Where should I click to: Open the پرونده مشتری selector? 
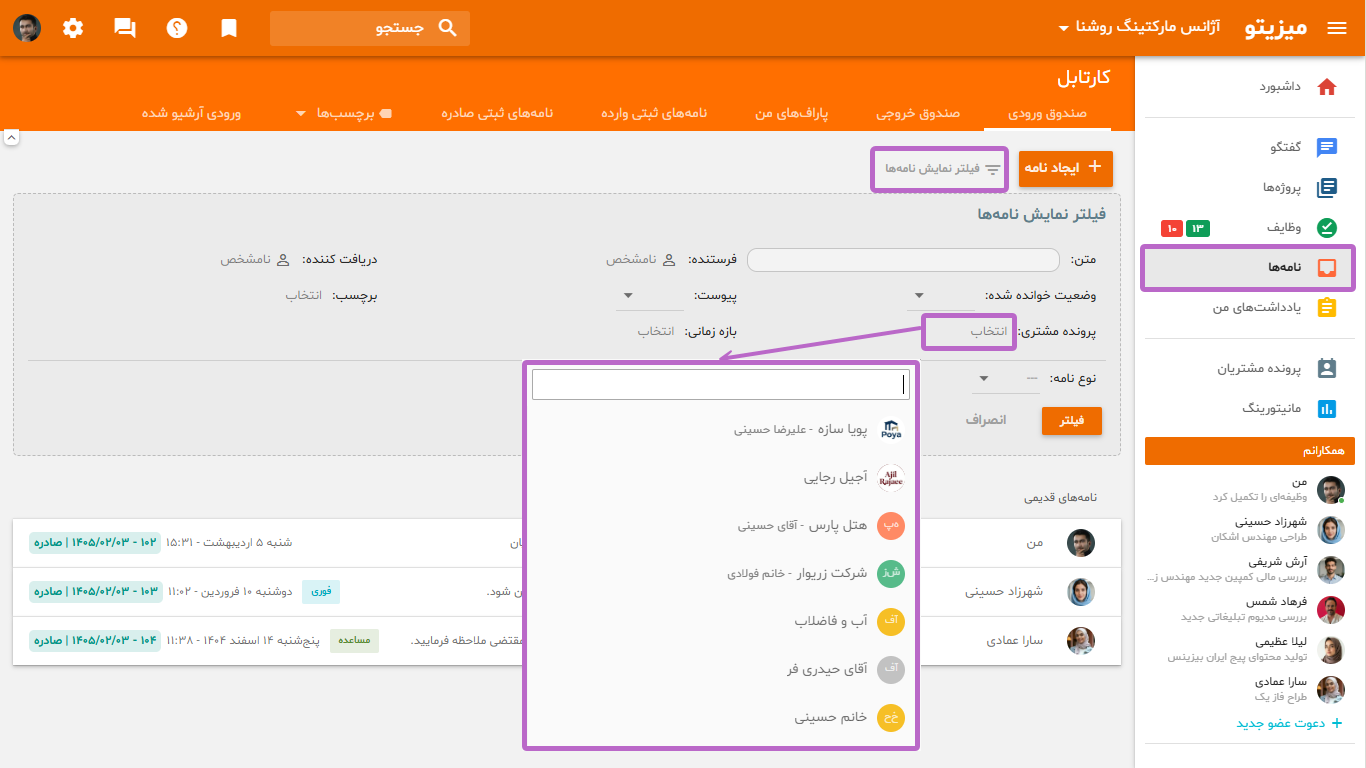coord(990,331)
